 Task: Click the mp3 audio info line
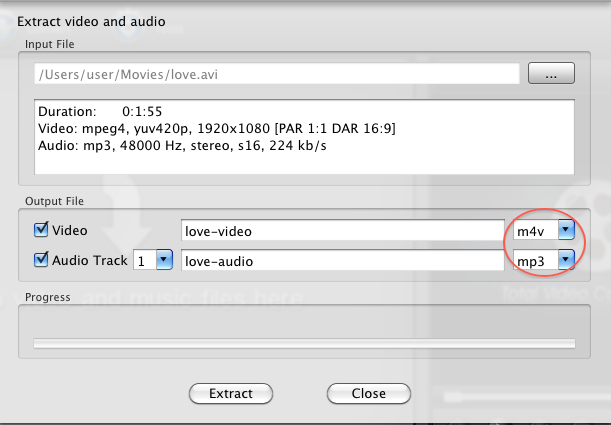(x=182, y=146)
